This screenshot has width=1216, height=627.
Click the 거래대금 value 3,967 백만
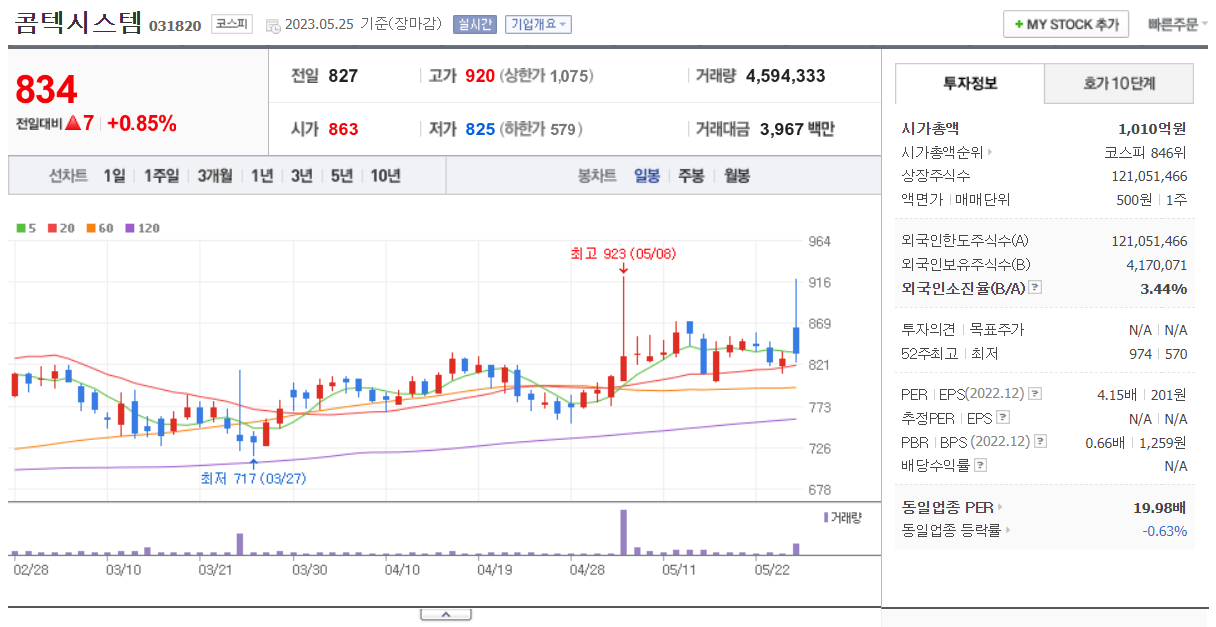(797, 129)
